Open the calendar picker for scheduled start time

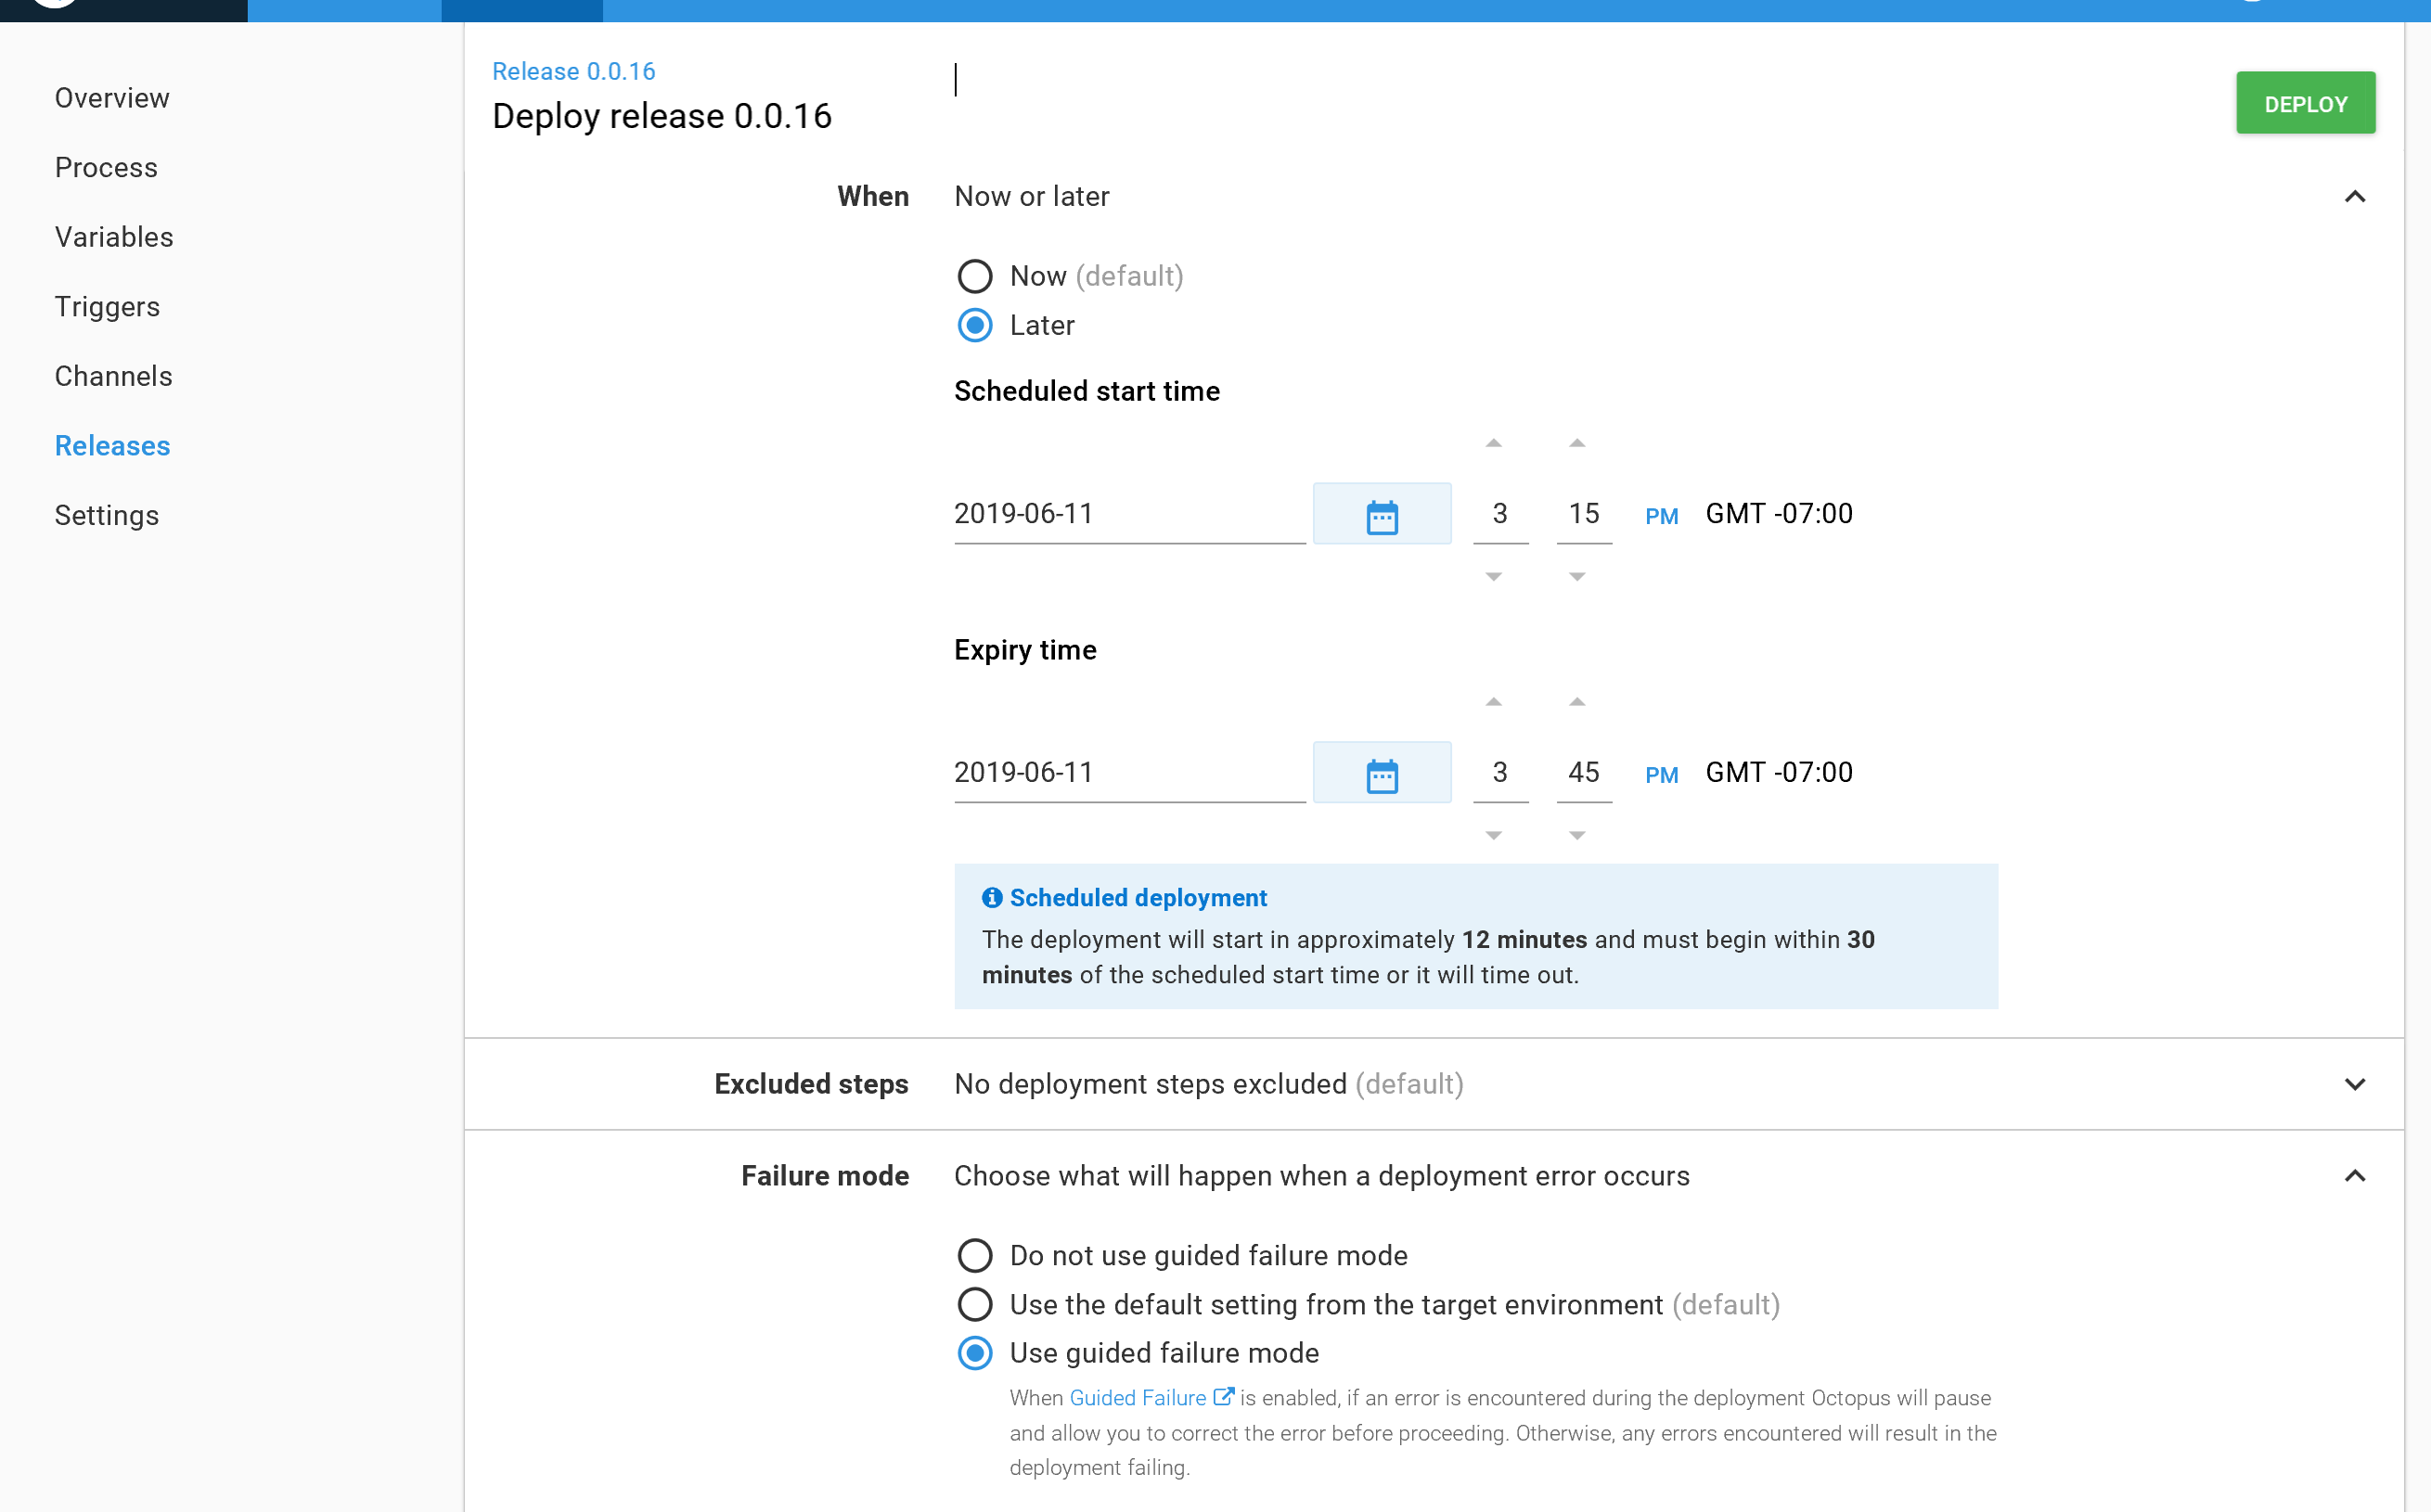1383,513
